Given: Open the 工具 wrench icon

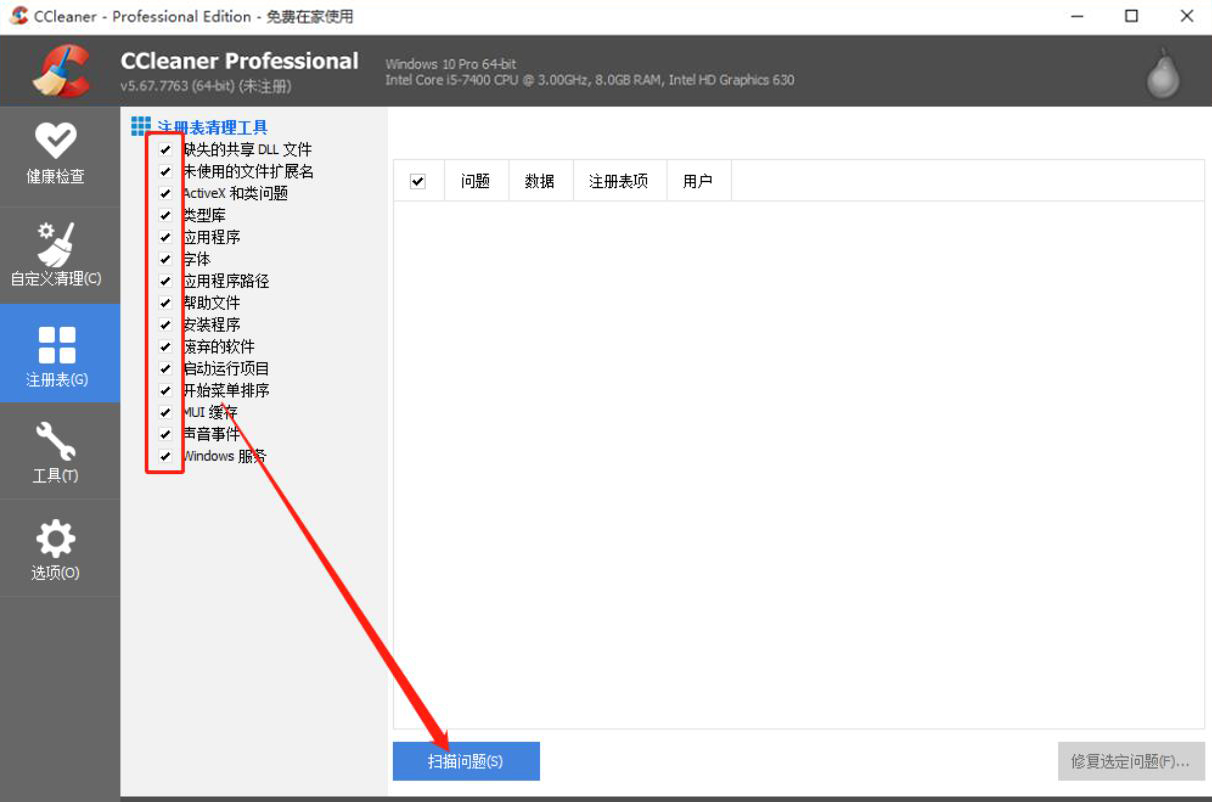Looking at the screenshot, I should (55, 442).
